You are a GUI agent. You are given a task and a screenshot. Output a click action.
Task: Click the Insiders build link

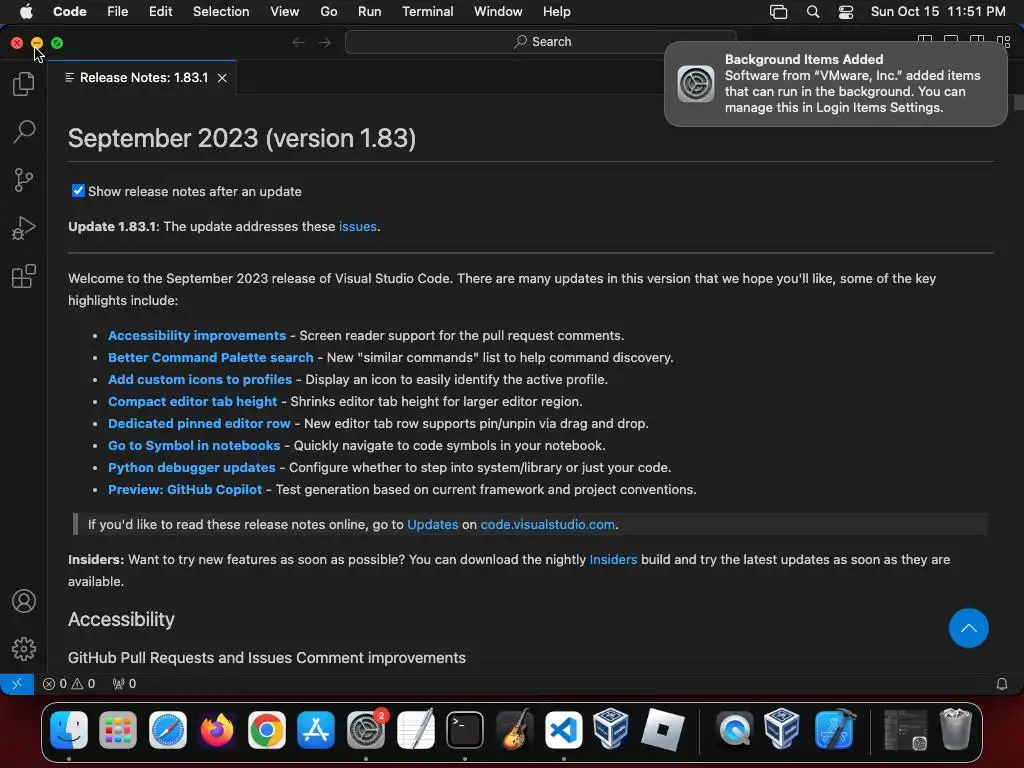[613, 560]
